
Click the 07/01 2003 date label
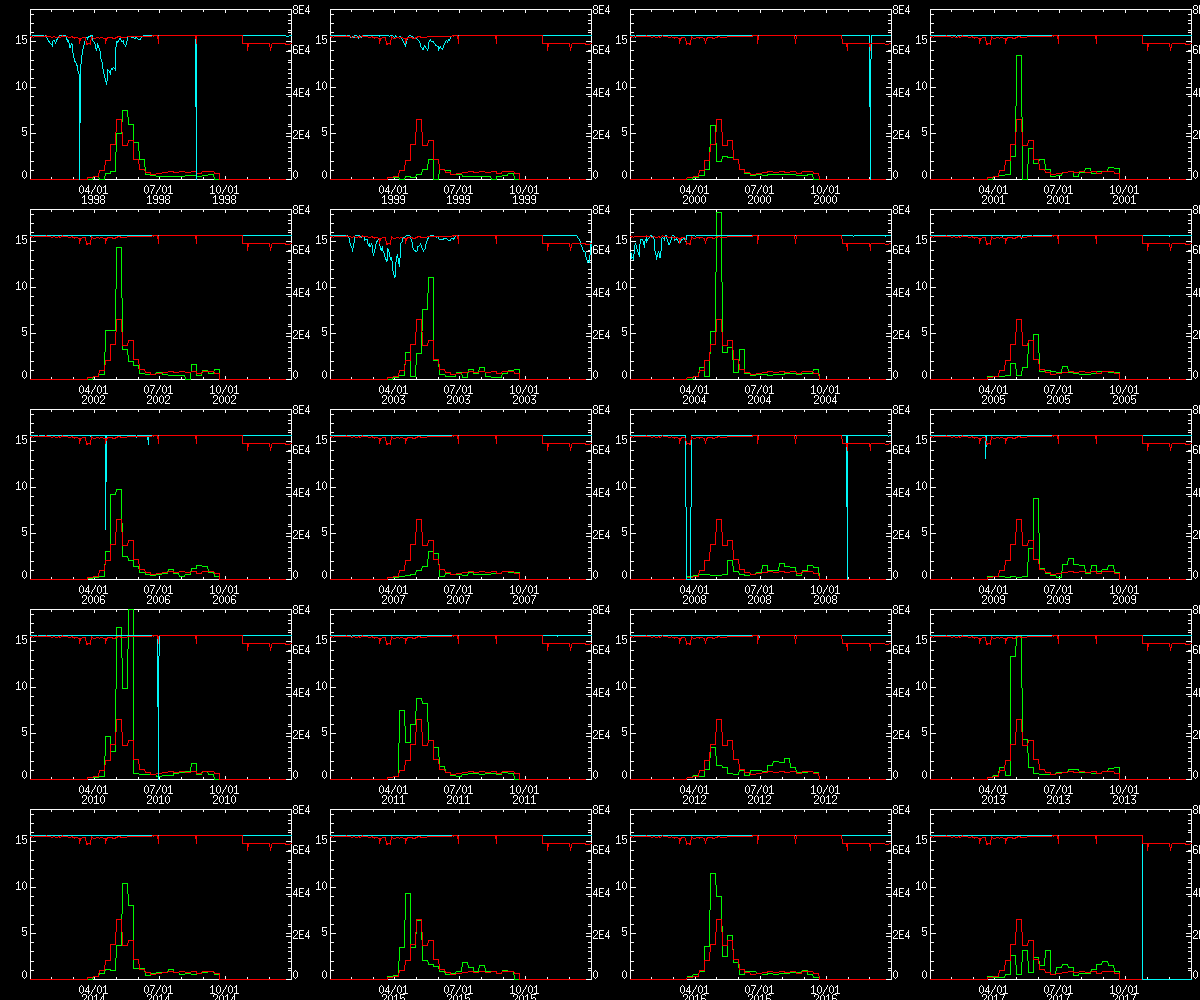(x=458, y=394)
